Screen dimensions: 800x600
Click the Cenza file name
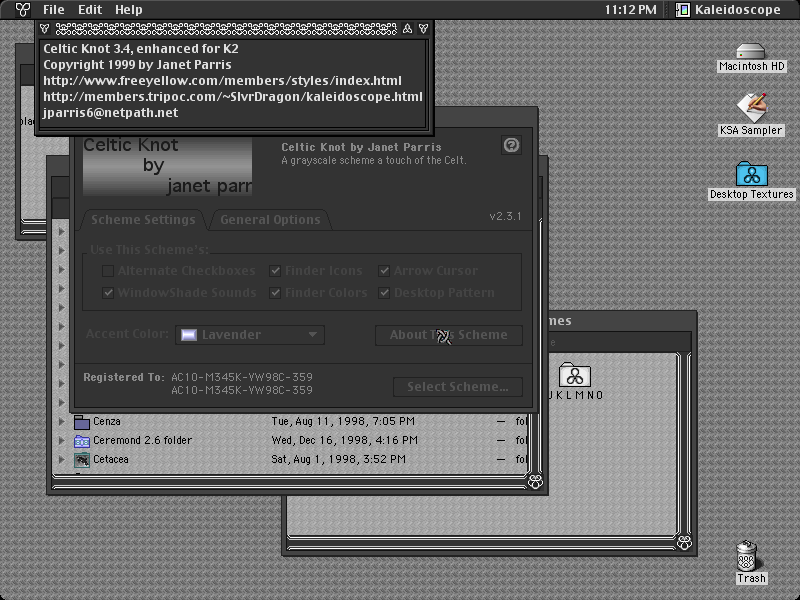(107, 421)
